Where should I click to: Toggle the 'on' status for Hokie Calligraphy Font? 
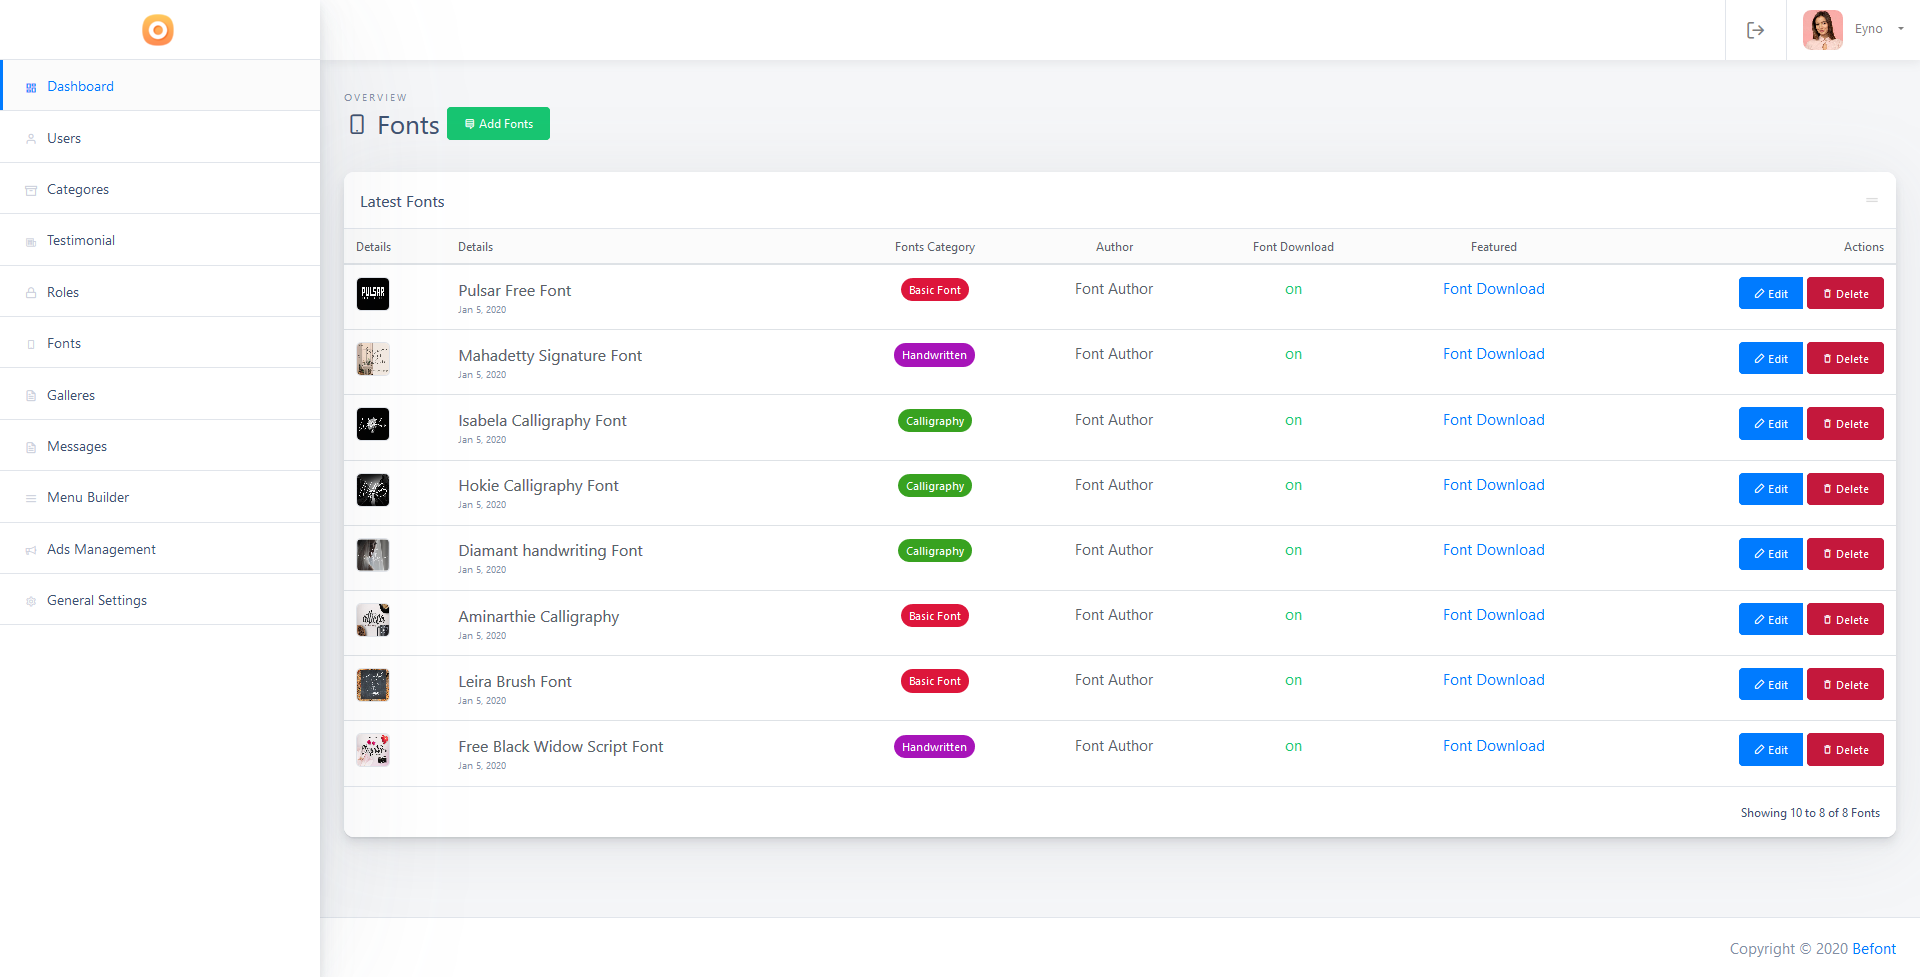[1293, 485]
